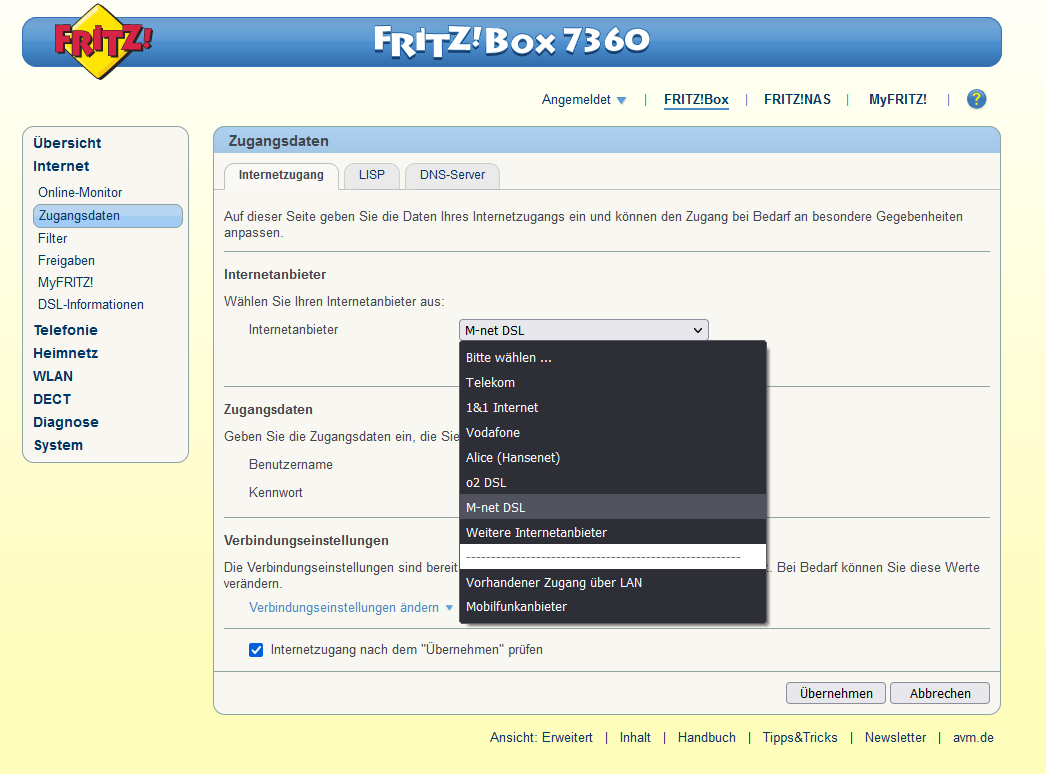
Task: Open Freigaben in the sidebar
Action: pyautogui.click(x=66, y=260)
